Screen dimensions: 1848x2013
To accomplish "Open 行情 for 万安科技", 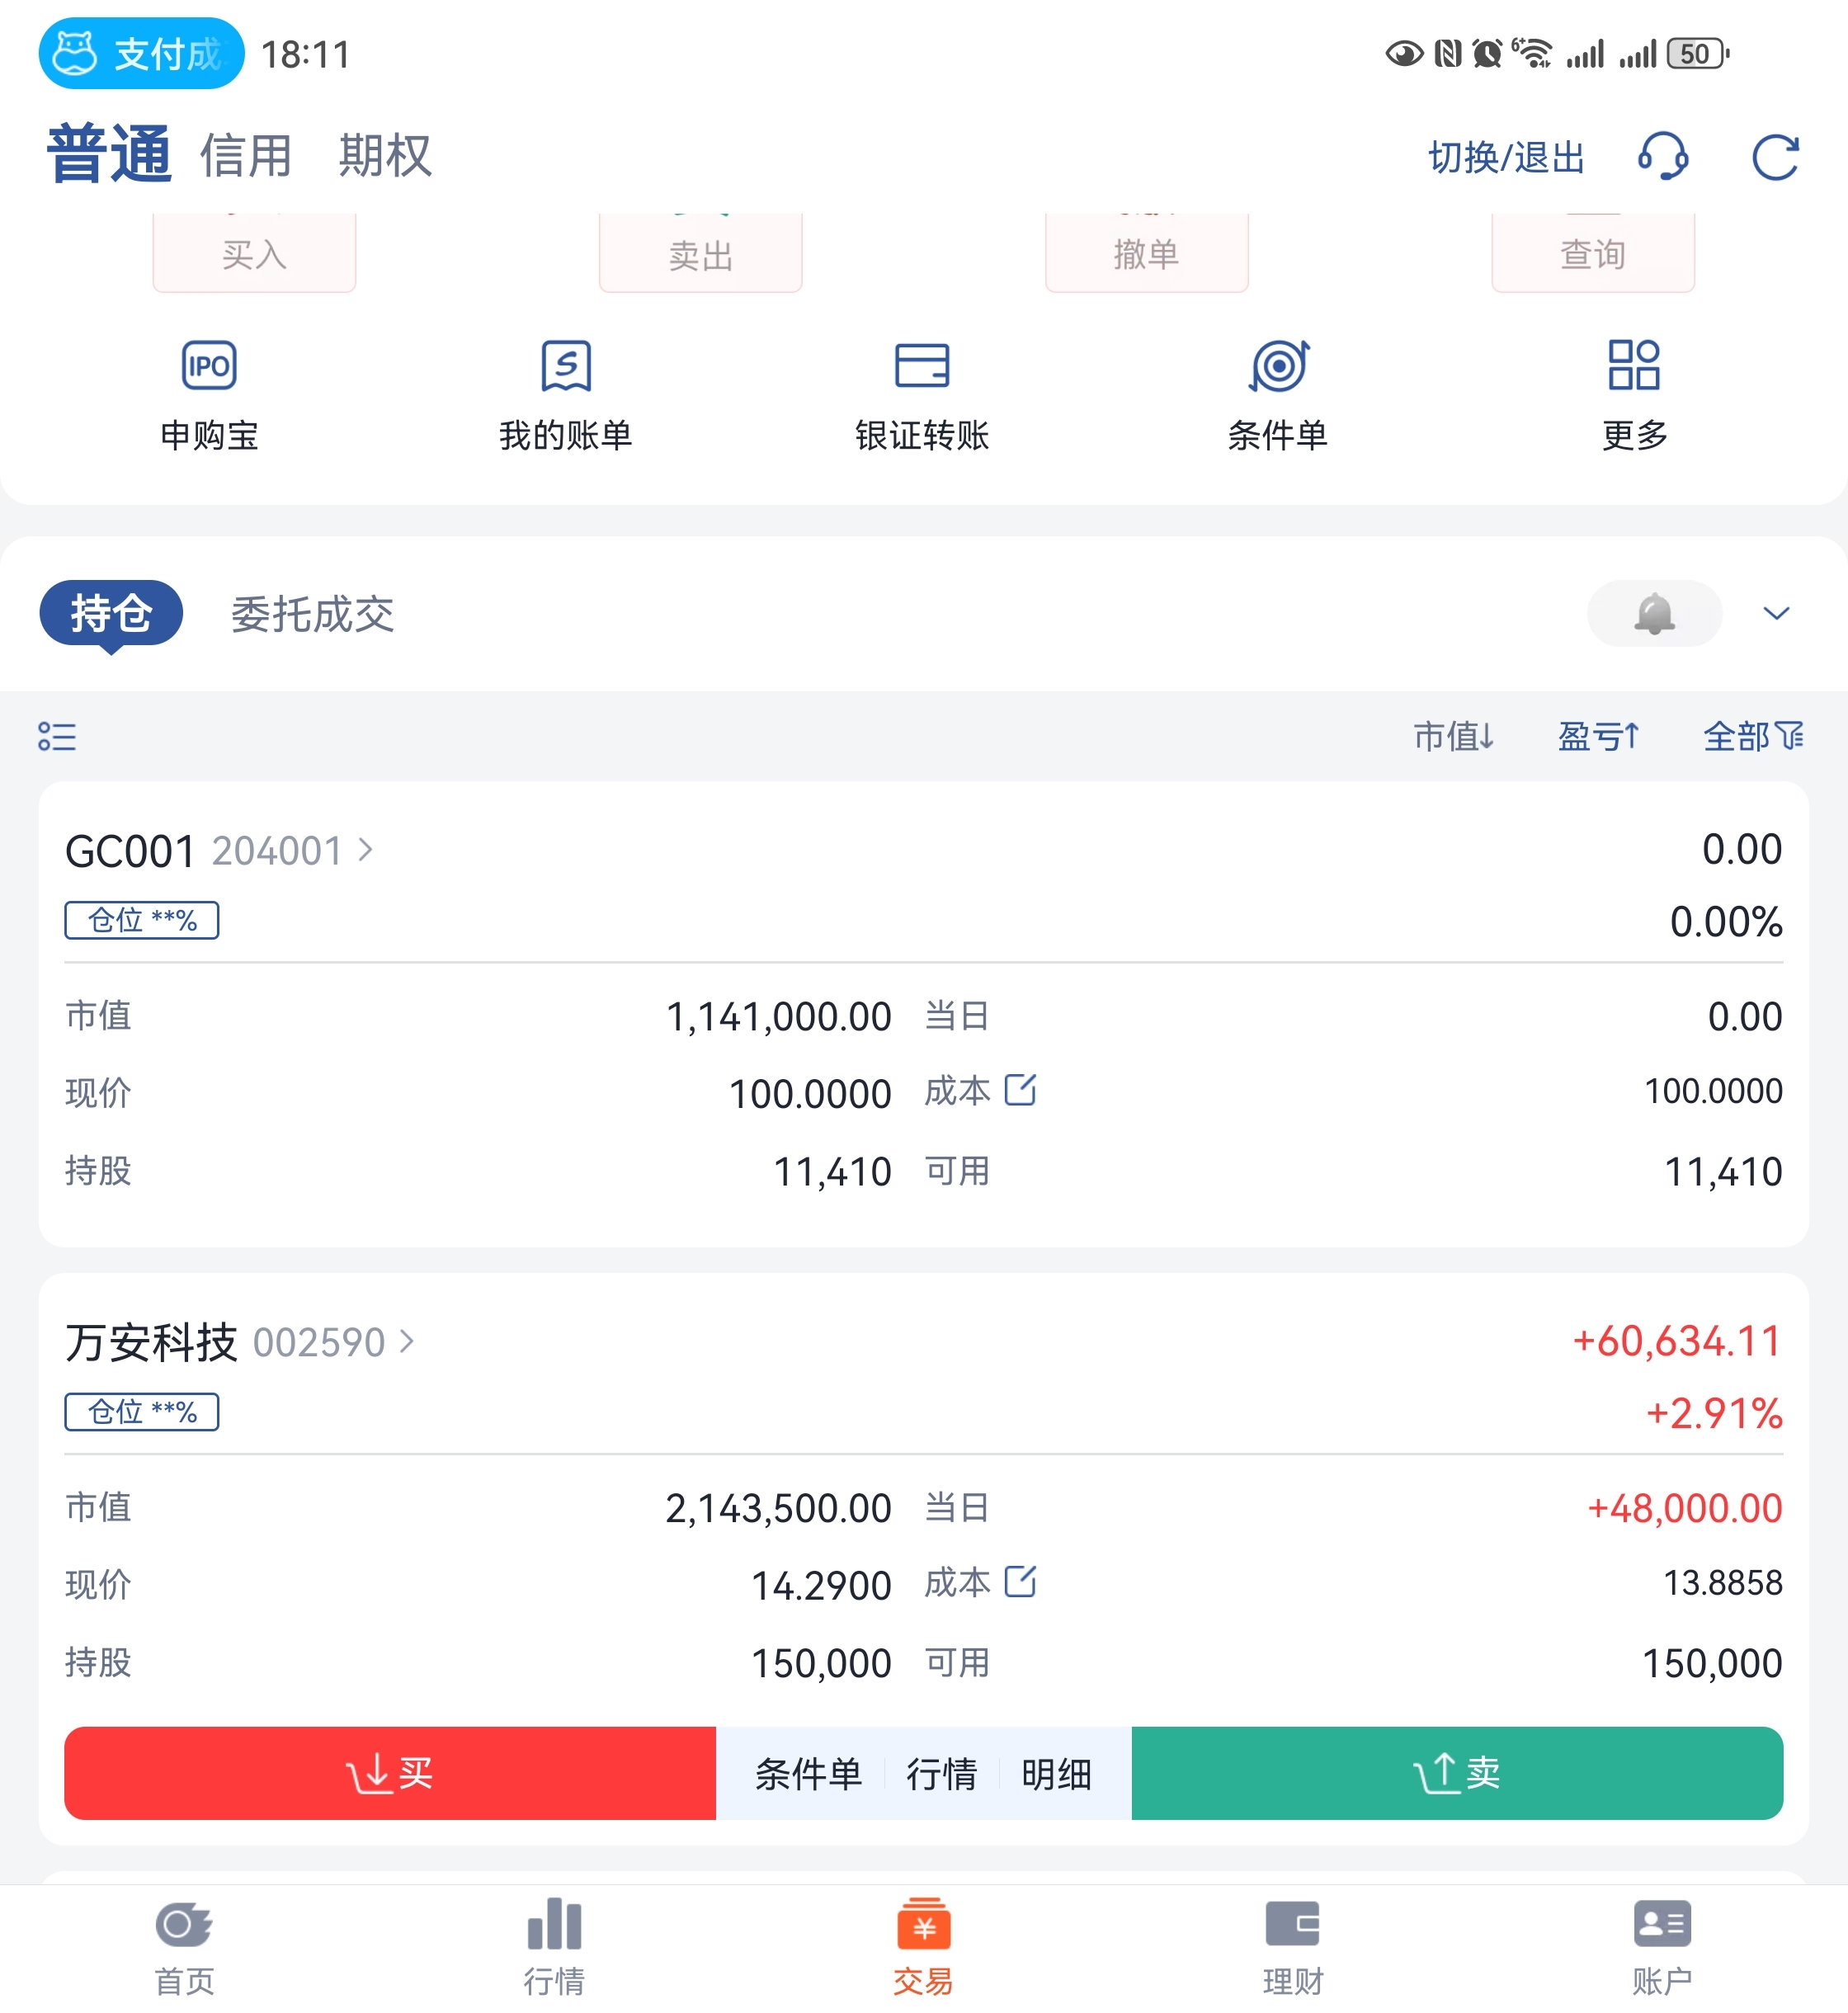I will tap(941, 1774).
